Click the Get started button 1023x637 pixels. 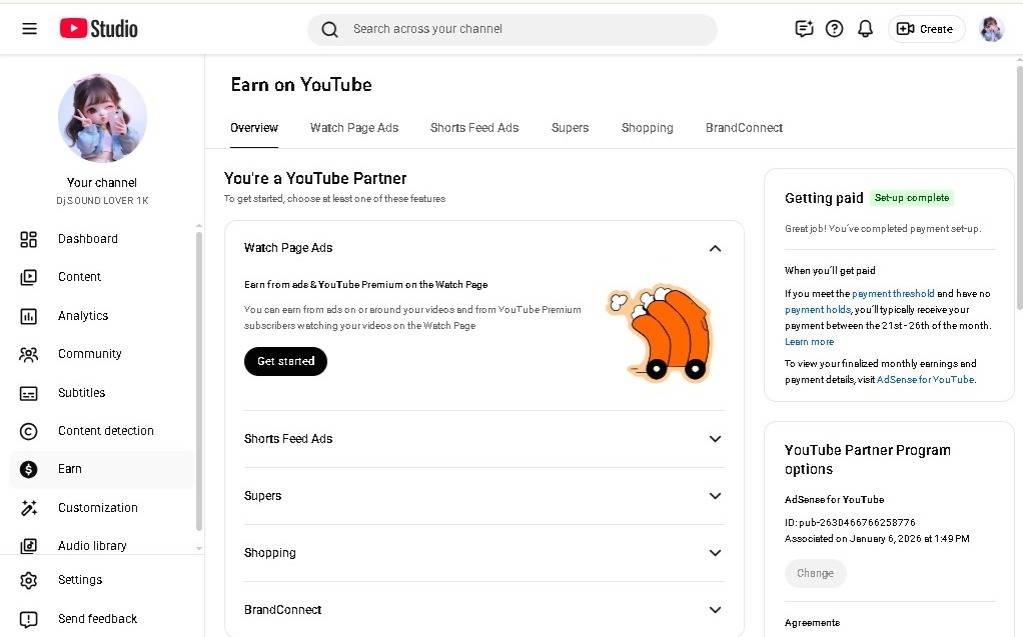pos(285,361)
